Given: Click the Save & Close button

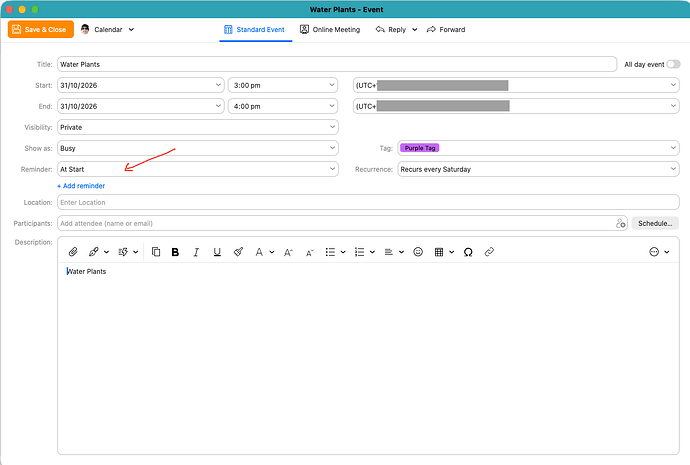Looking at the screenshot, I should (40, 29).
